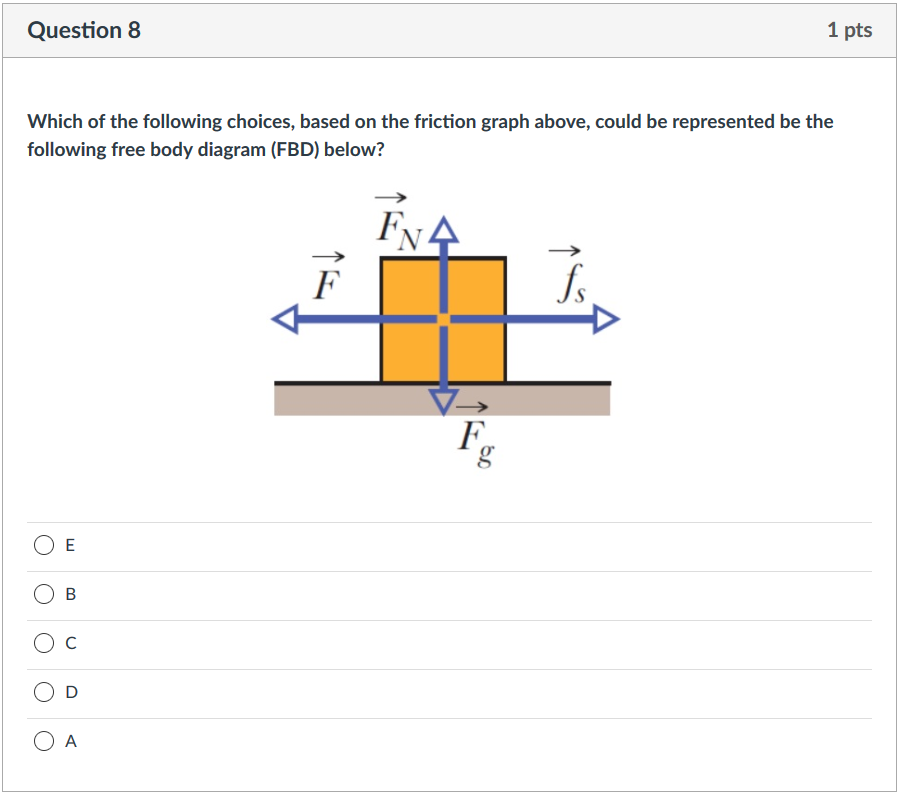Click the downward gravity Fg arrow
The image size is (901, 799).
click(x=443, y=398)
